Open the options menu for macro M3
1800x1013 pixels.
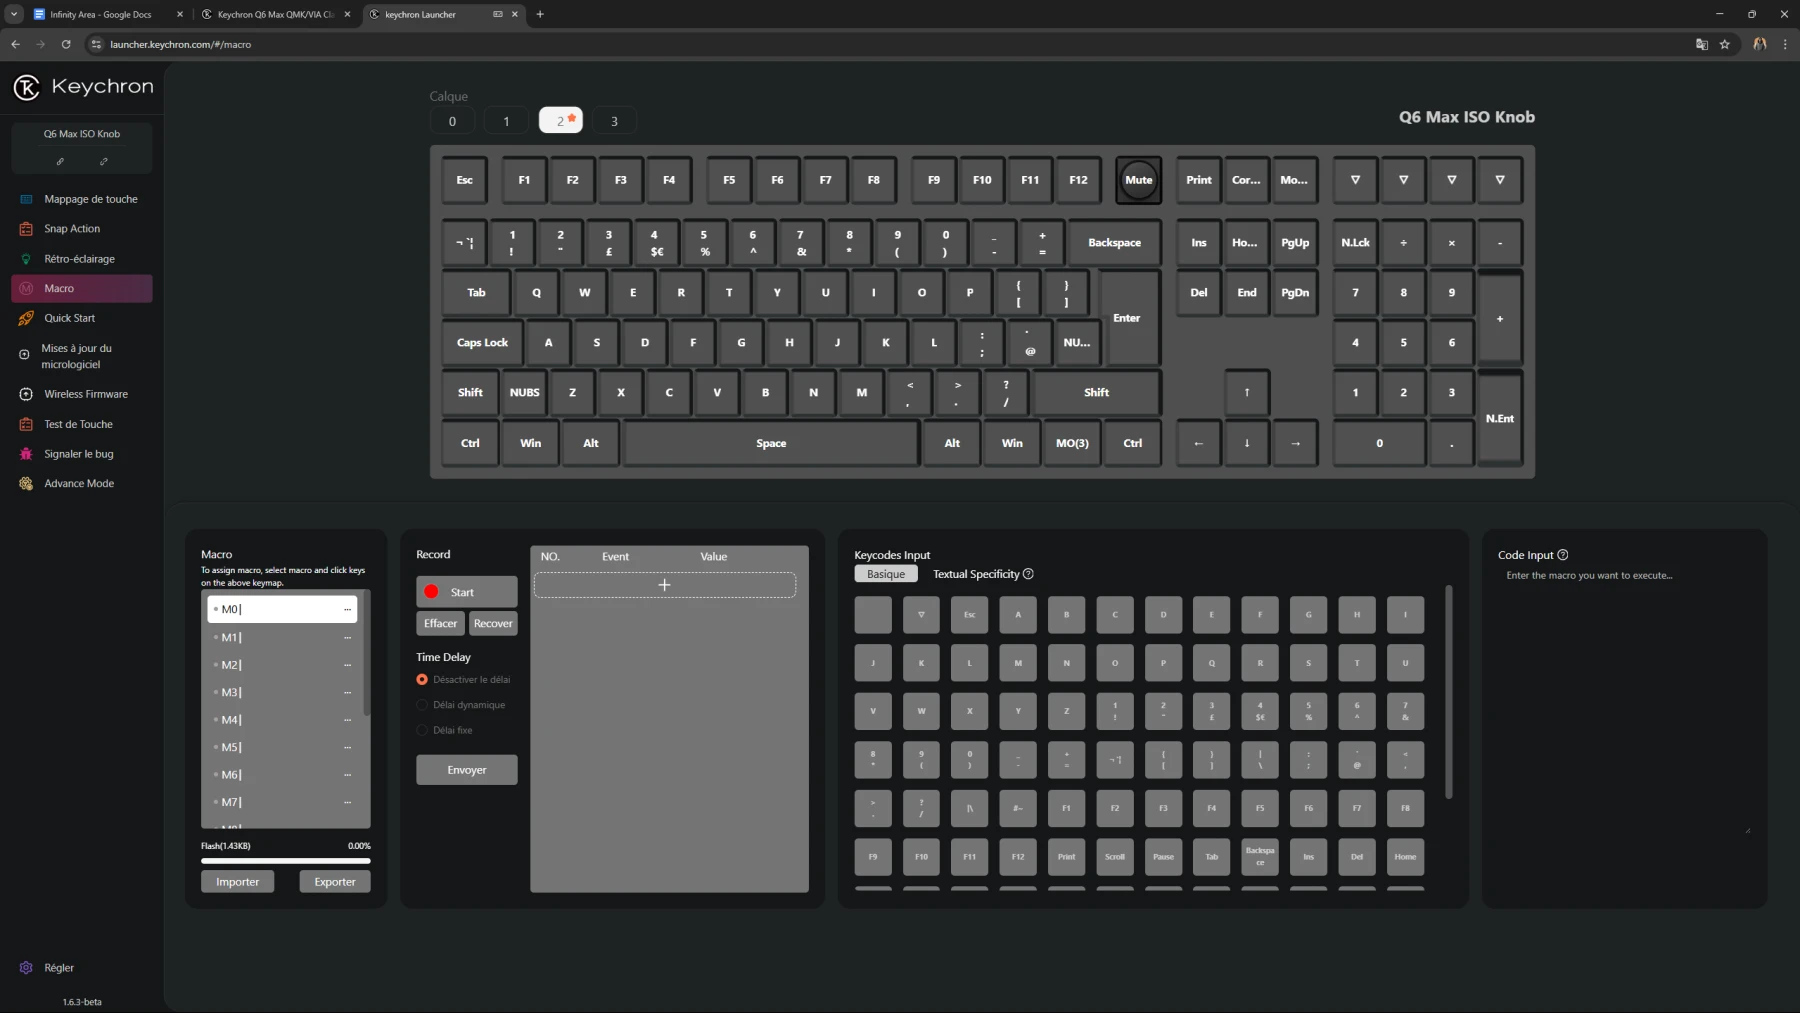[x=348, y=692]
